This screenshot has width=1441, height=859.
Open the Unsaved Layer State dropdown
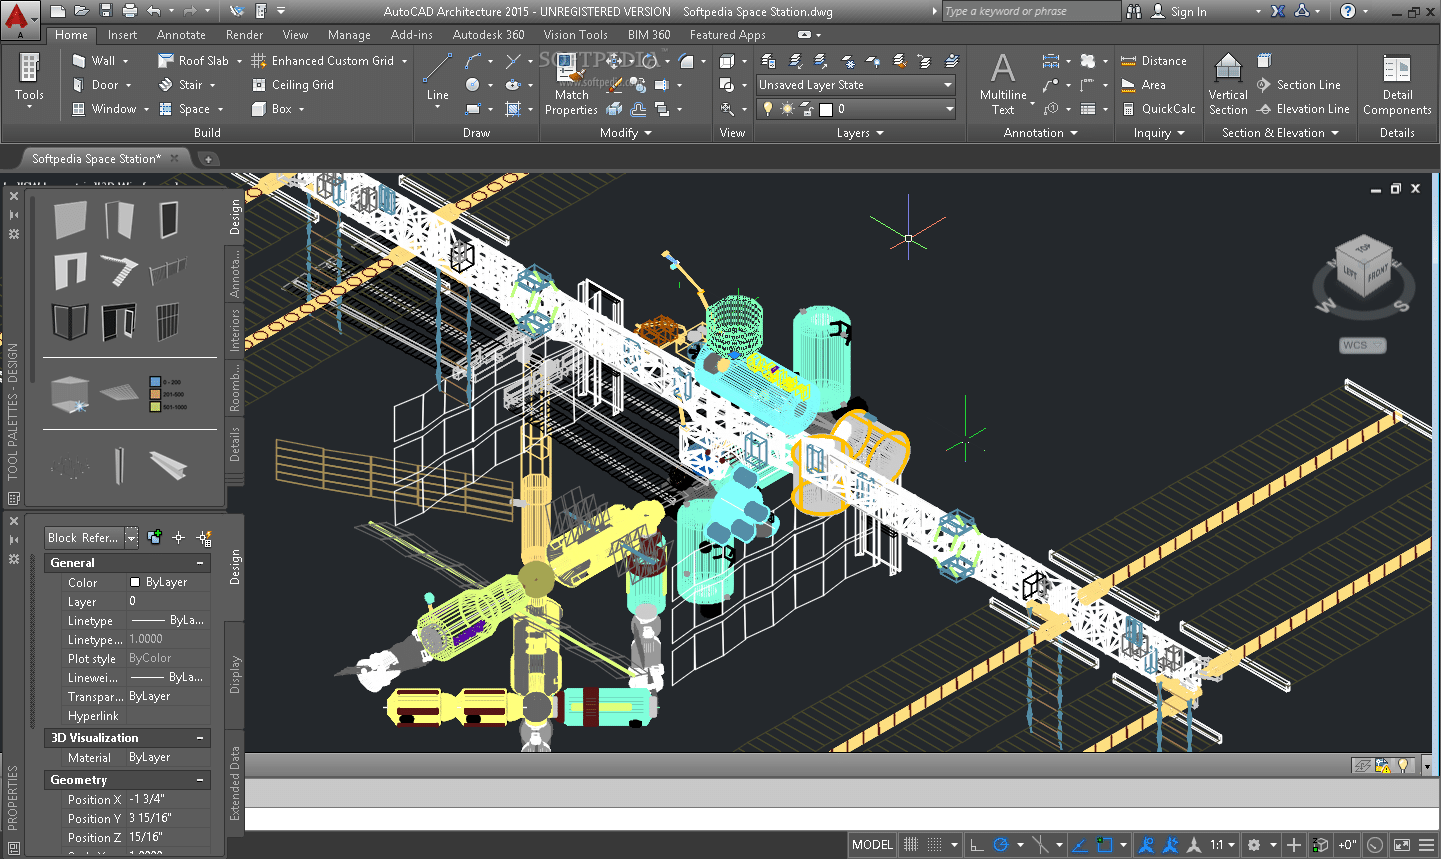point(855,85)
